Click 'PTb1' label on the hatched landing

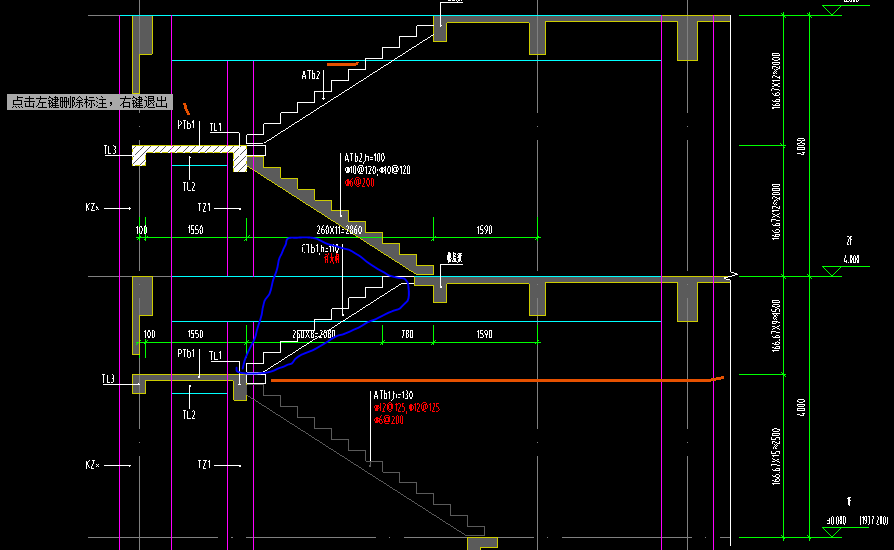(186, 125)
